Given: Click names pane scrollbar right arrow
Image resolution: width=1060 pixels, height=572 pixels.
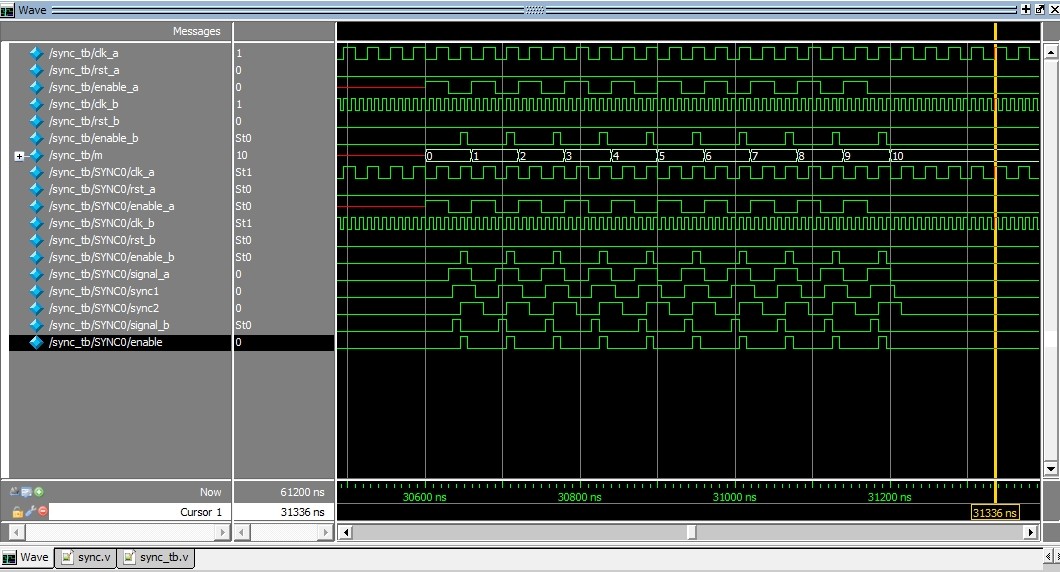Looking at the screenshot, I should click(x=222, y=532).
